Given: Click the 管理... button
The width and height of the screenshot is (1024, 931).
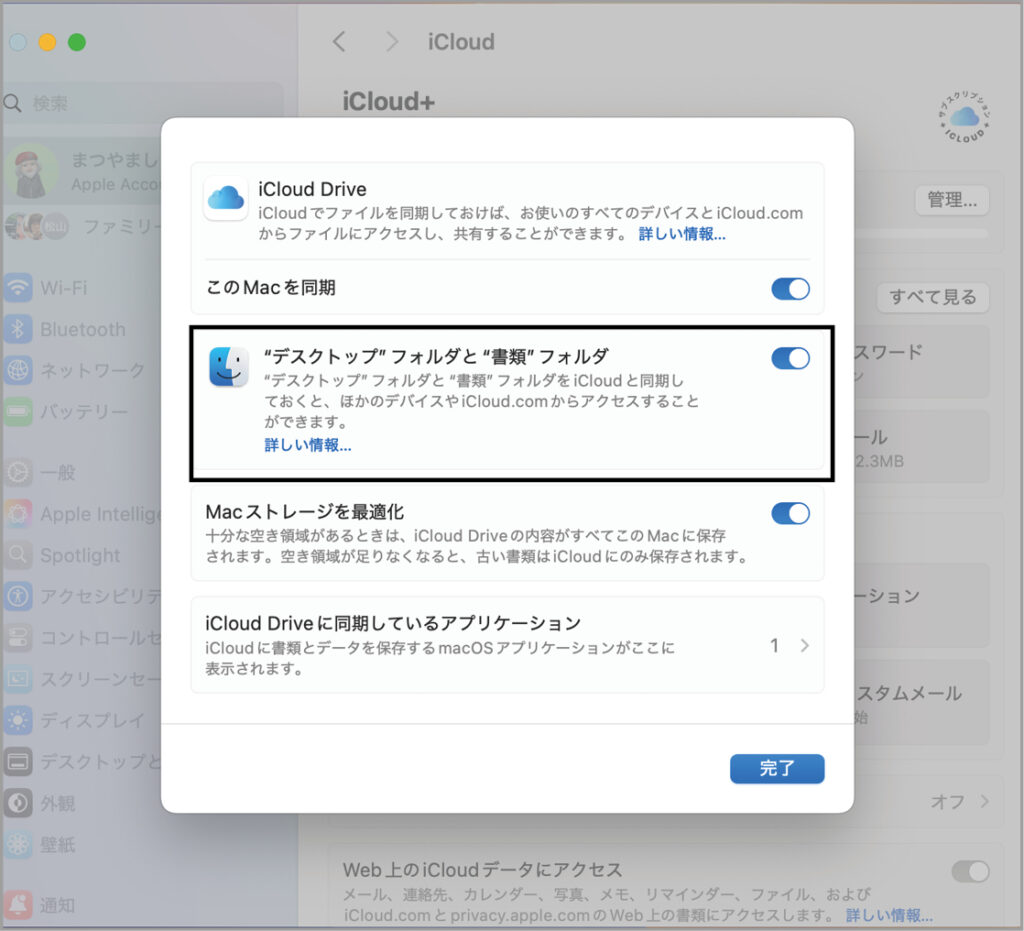Looking at the screenshot, I should (952, 200).
